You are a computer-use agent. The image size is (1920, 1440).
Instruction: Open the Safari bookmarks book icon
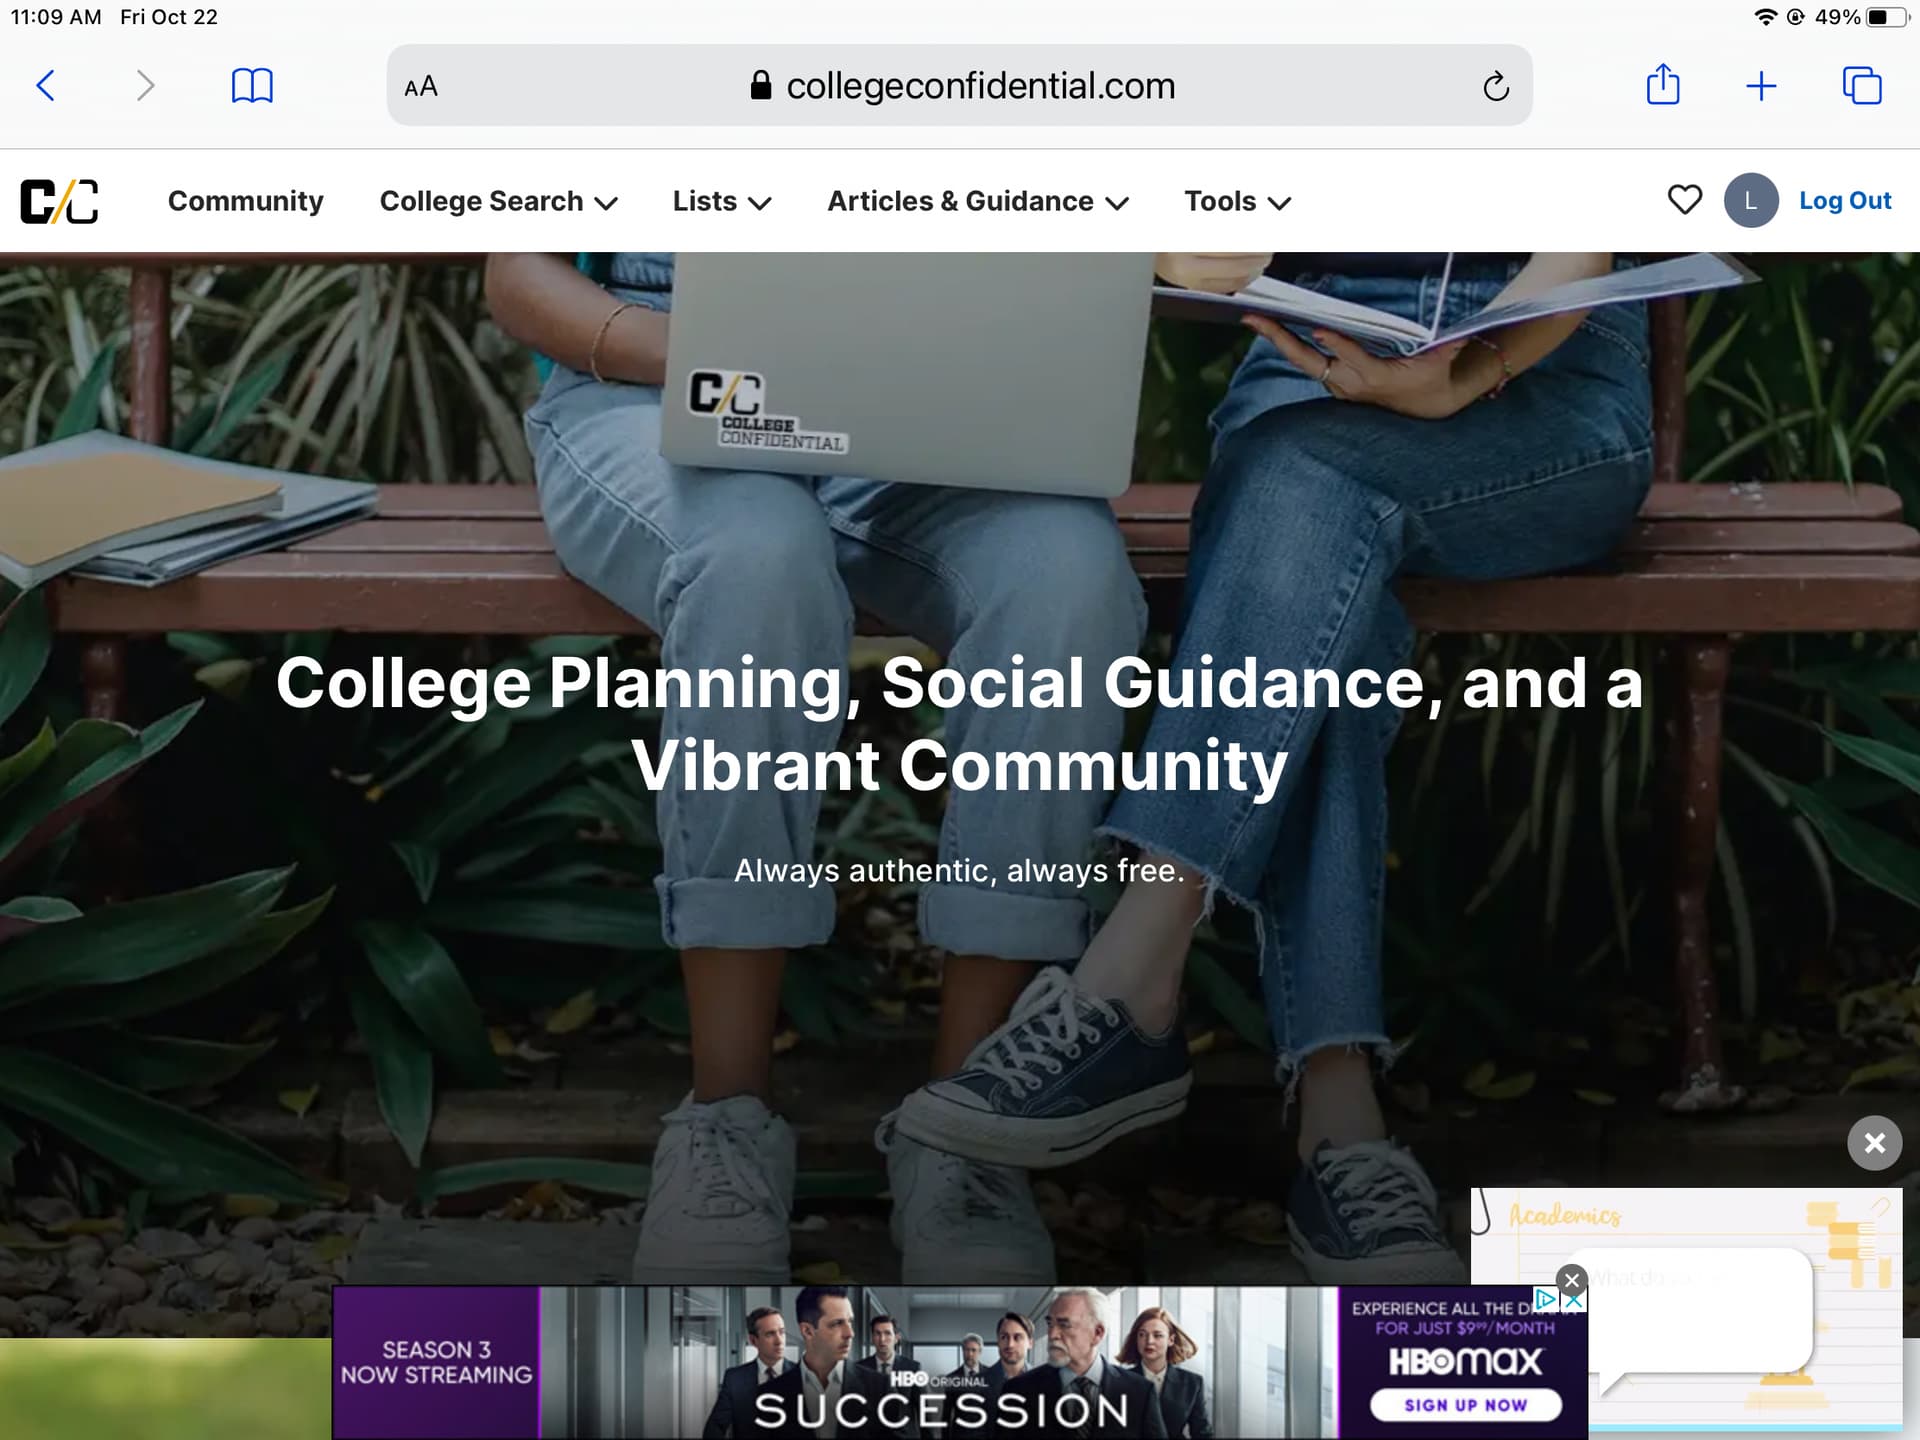pyautogui.click(x=252, y=85)
